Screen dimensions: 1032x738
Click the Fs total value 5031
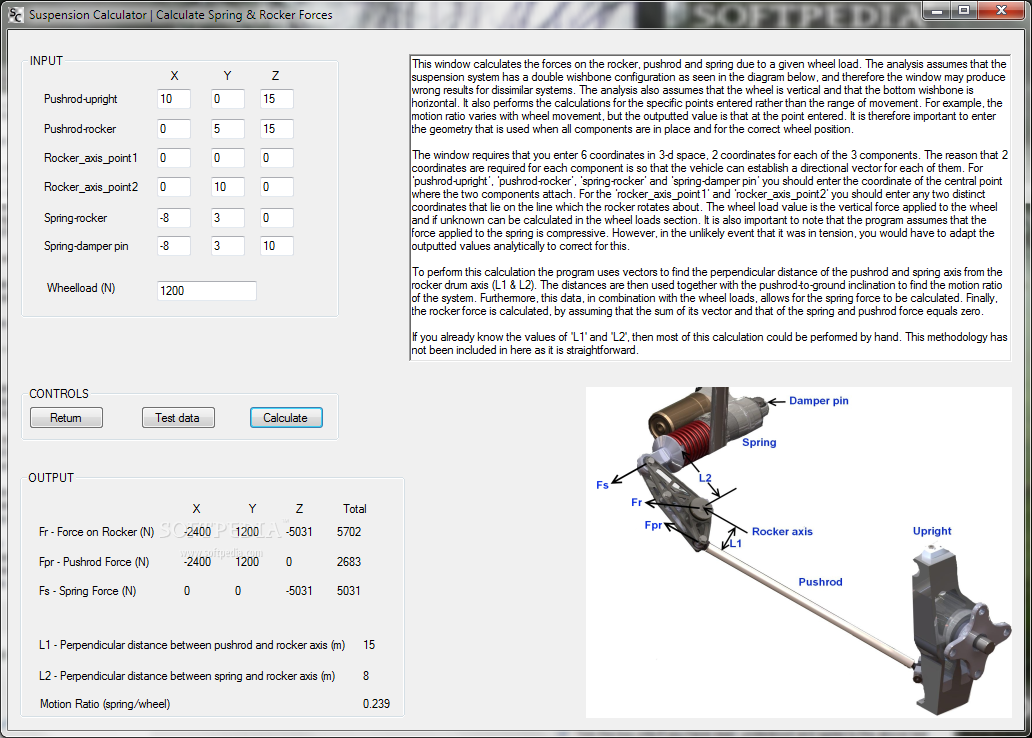pos(349,591)
